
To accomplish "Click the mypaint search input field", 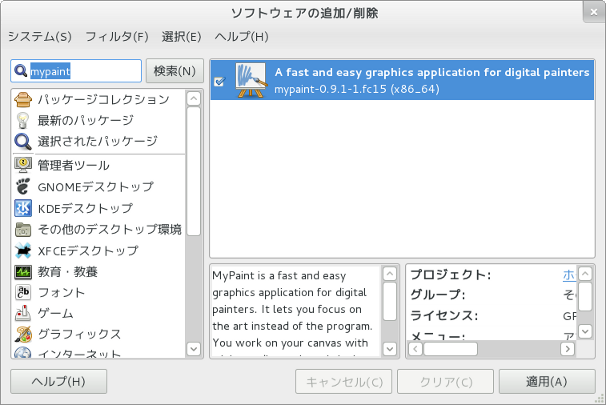I will click(76, 71).
